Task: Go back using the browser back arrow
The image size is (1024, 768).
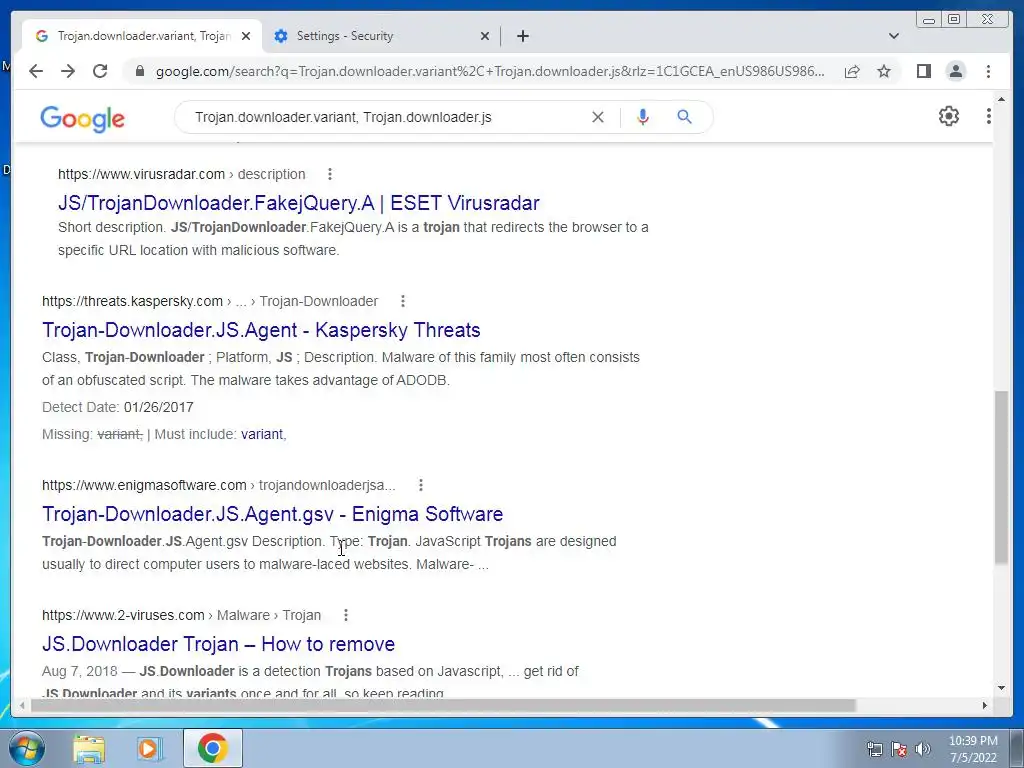Action: click(x=36, y=71)
